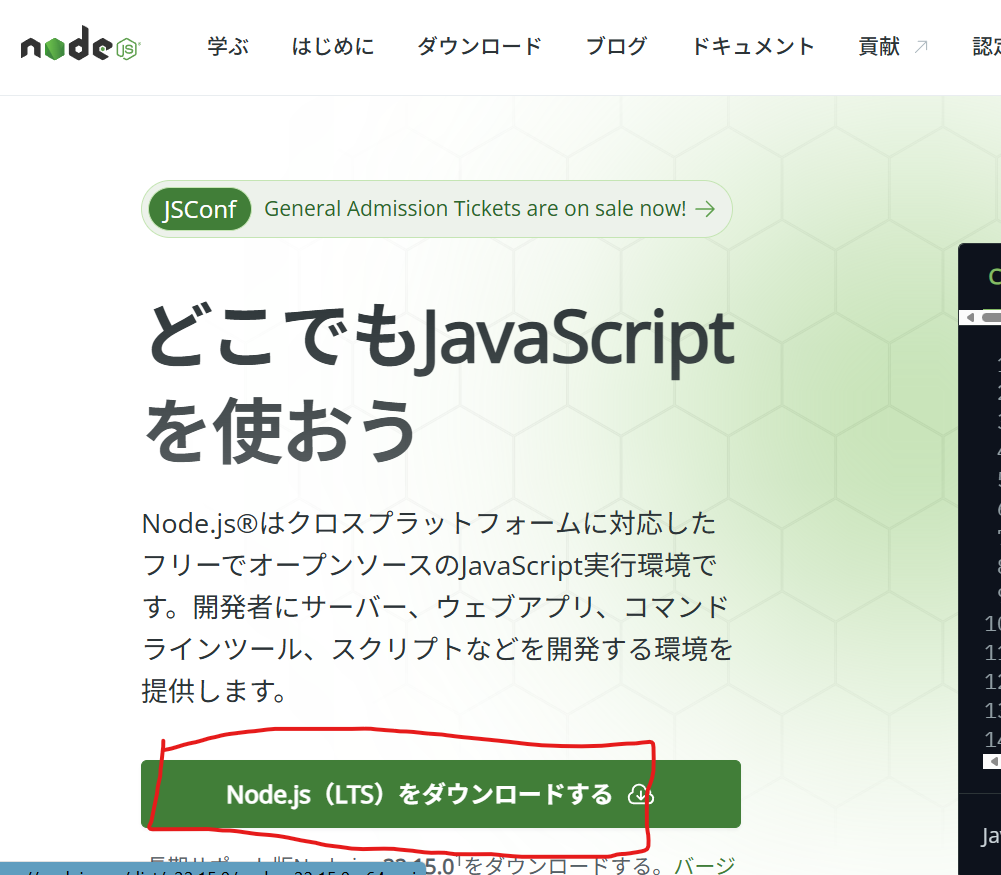Click the top scrollbar left arrow in code panel

[970, 317]
